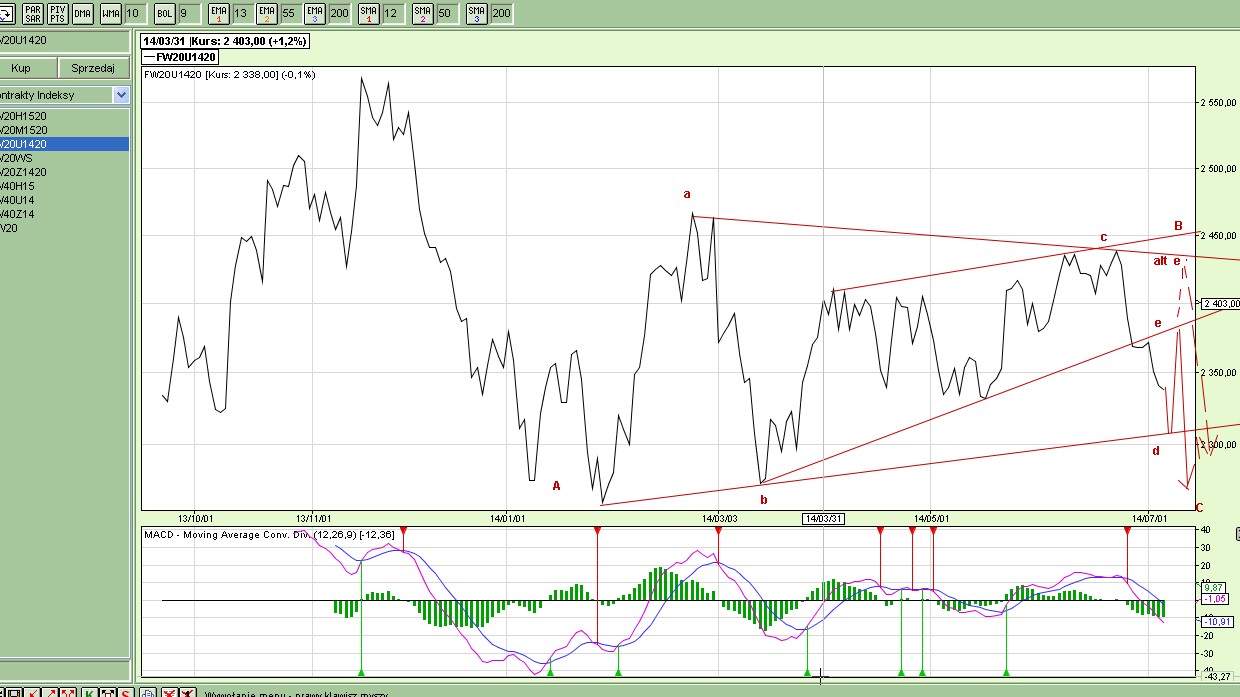Enable the DMA indicator button
This screenshot has width=1240, height=697.
tap(83, 14)
